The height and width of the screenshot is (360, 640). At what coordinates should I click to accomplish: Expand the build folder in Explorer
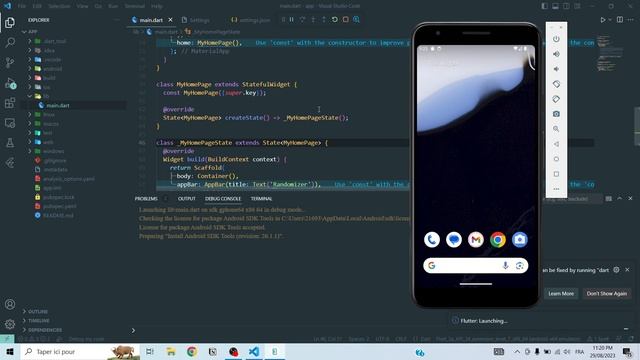tap(30, 78)
